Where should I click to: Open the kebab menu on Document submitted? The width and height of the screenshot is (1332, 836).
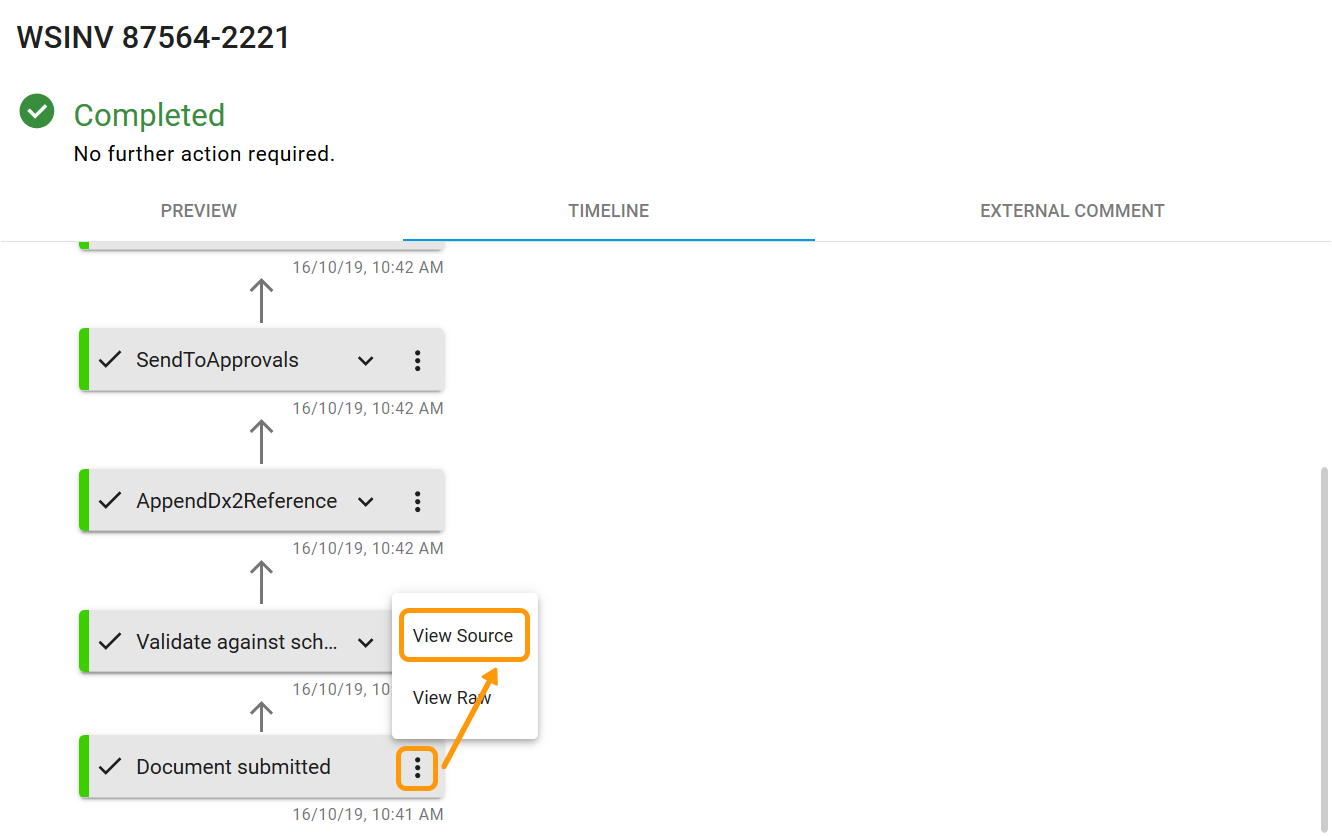[417, 768]
